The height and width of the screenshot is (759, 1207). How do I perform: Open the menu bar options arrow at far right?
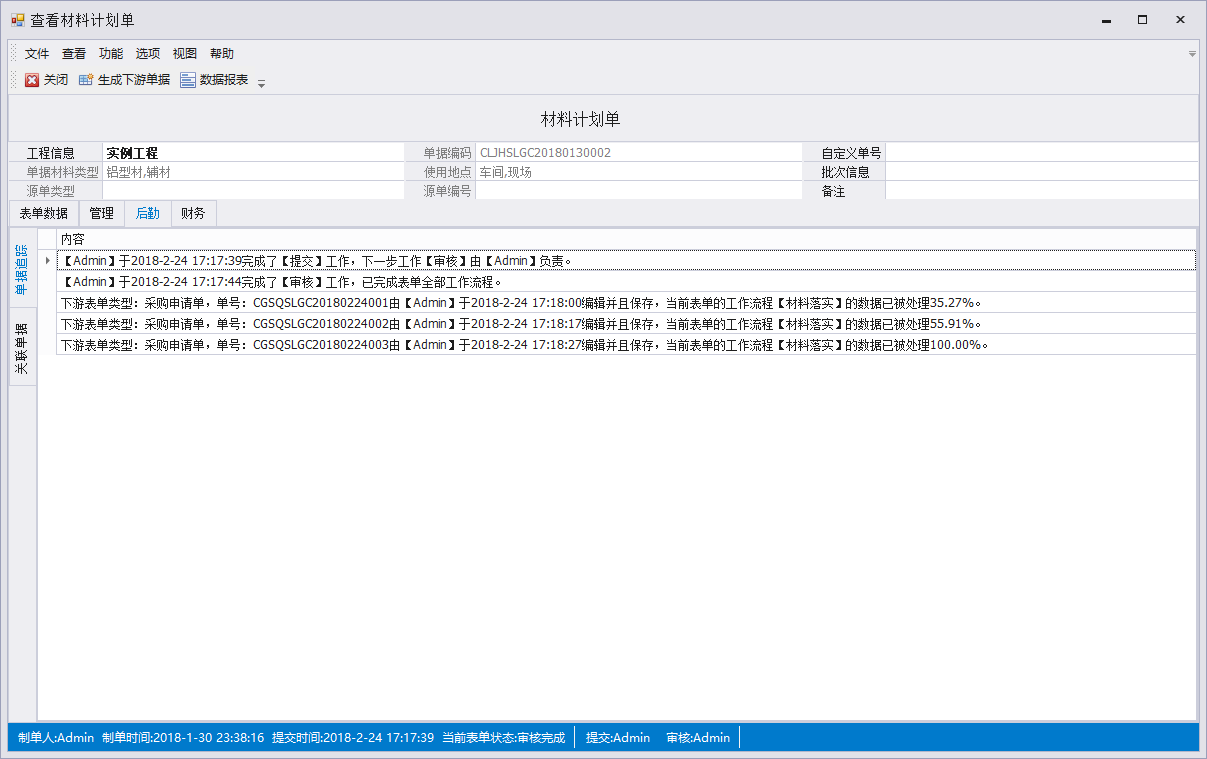pyautogui.click(x=1192, y=54)
